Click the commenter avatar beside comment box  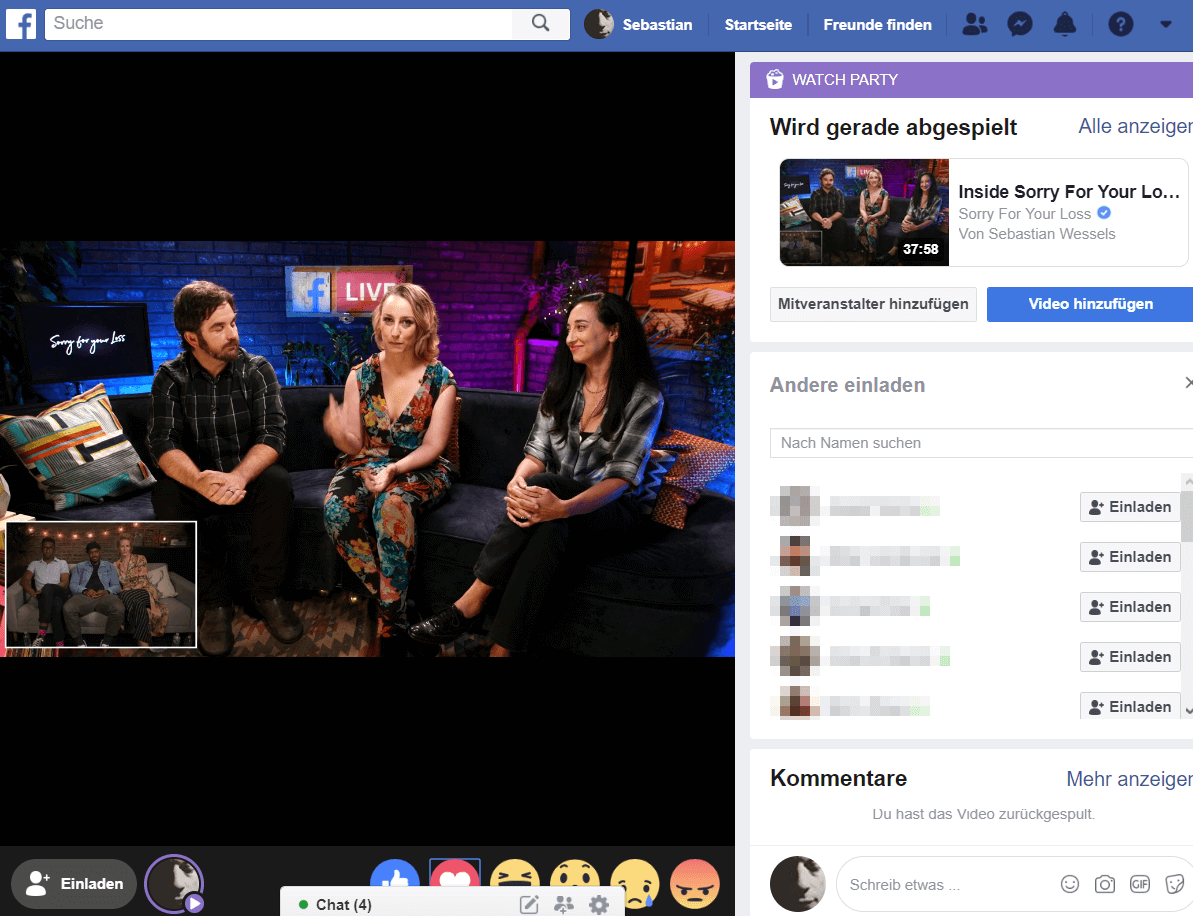tap(797, 884)
